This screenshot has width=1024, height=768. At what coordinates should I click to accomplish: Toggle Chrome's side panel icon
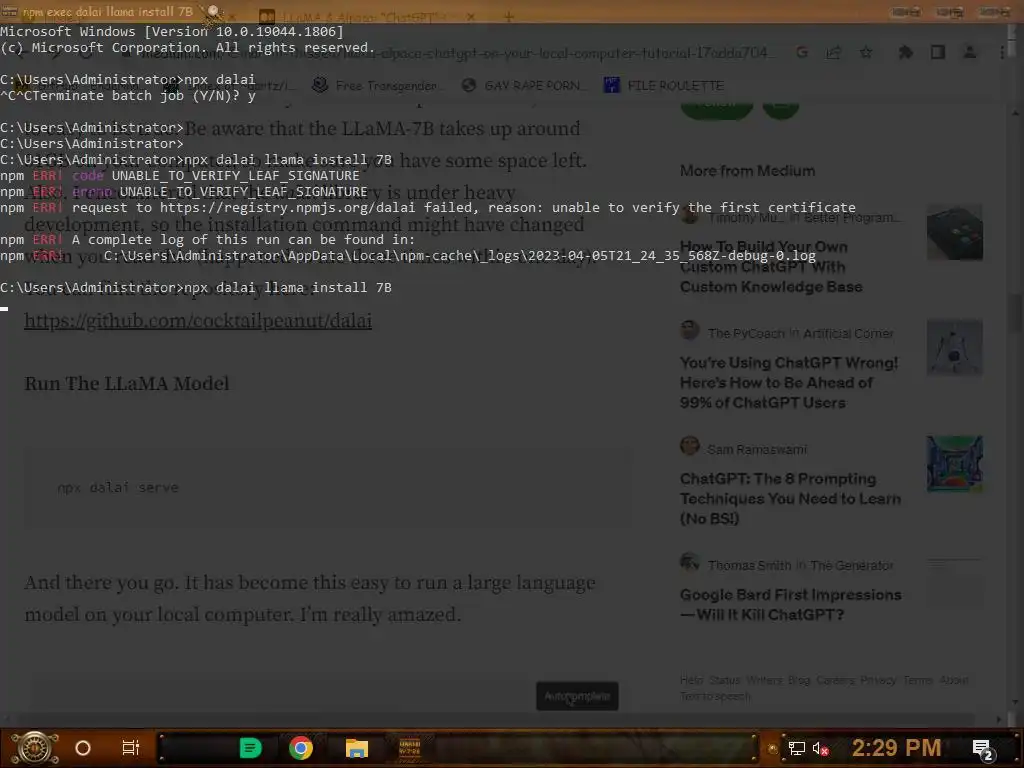point(938,52)
